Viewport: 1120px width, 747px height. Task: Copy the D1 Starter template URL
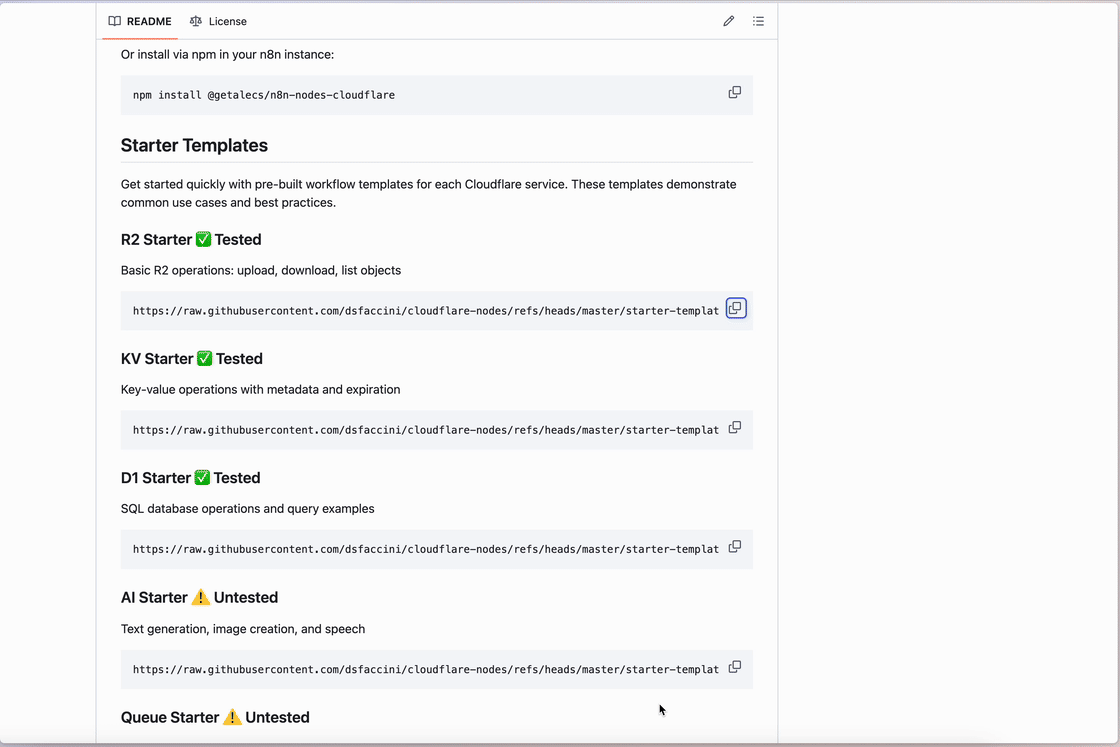coord(735,547)
